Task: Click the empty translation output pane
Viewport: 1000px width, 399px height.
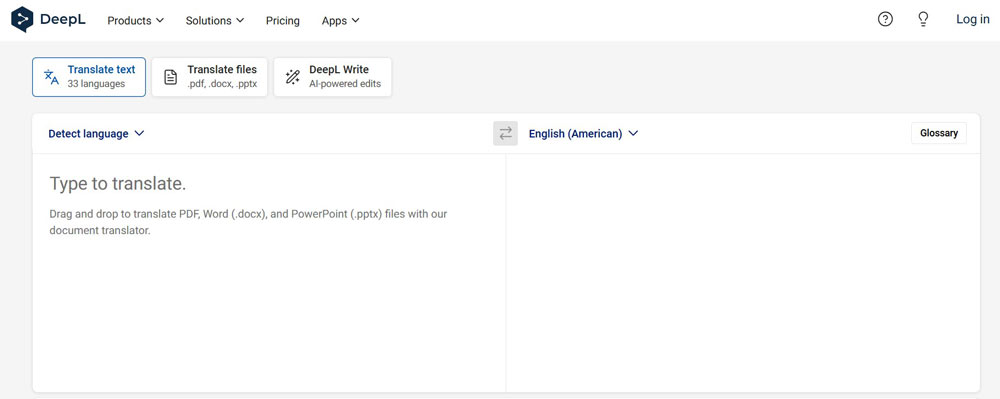Action: click(x=743, y=273)
